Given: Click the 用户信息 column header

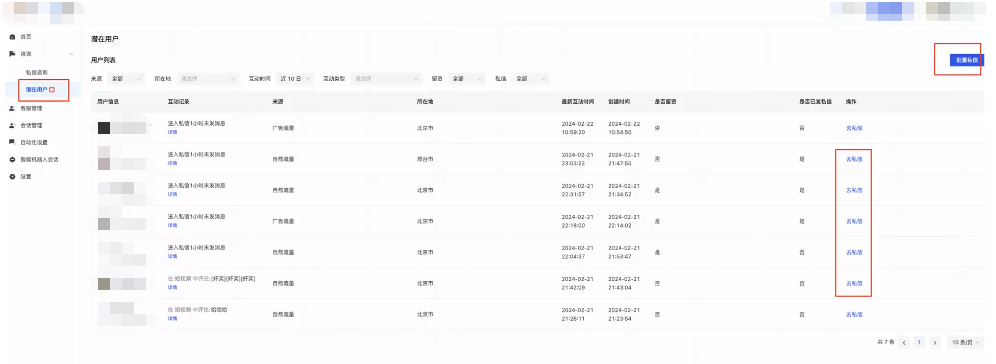Looking at the screenshot, I should 108,102.
